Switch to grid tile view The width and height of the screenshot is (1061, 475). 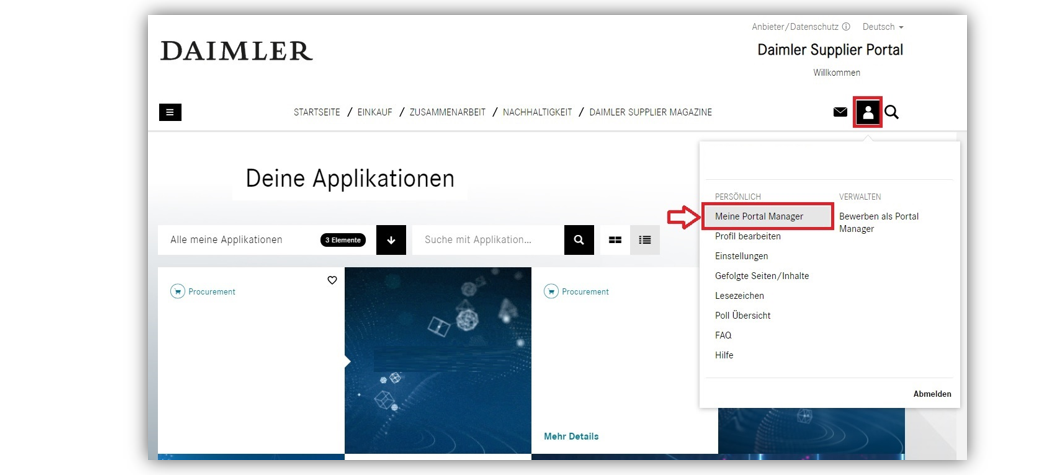(x=615, y=240)
